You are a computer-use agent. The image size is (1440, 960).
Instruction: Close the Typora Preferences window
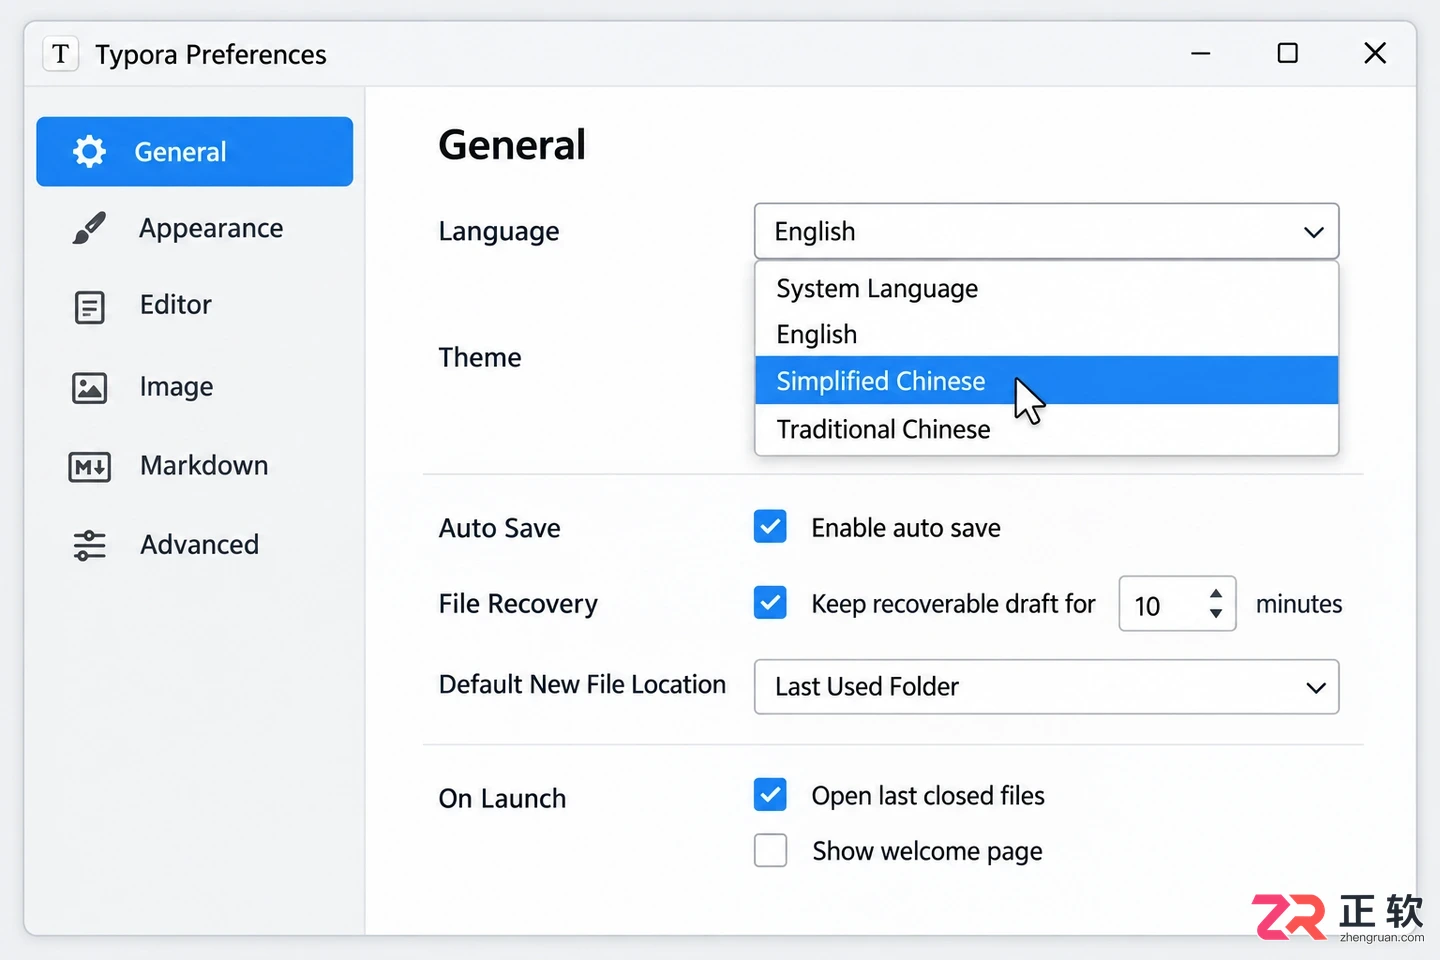point(1375,53)
